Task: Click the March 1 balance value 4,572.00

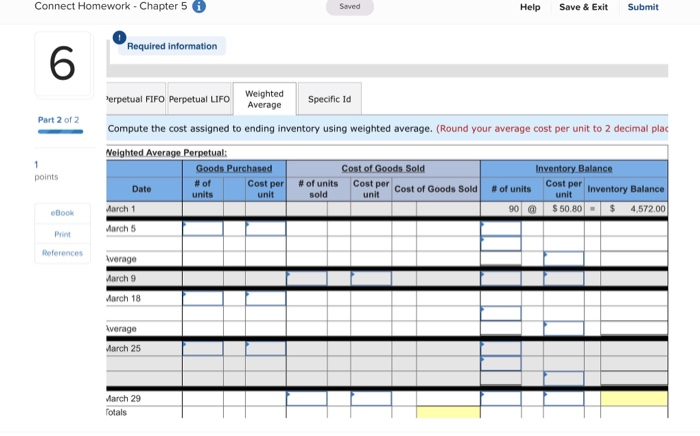Action: [x=648, y=209]
